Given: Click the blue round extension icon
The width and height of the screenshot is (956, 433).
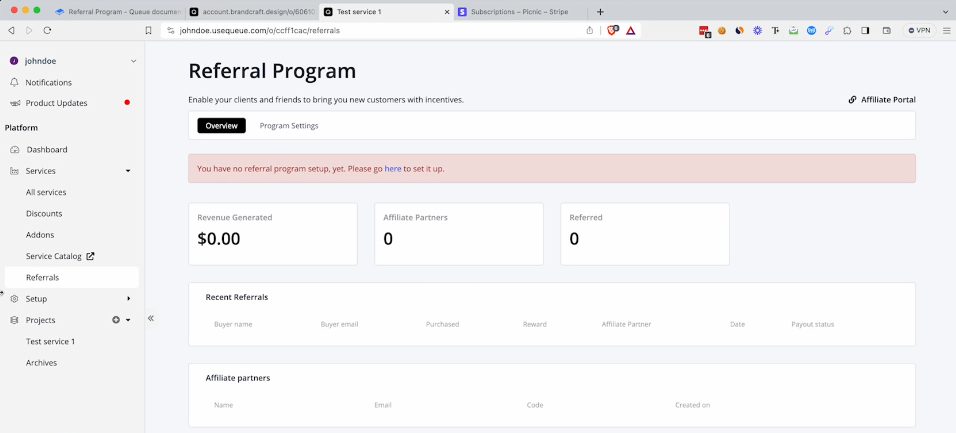Looking at the screenshot, I should pos(812,30).
